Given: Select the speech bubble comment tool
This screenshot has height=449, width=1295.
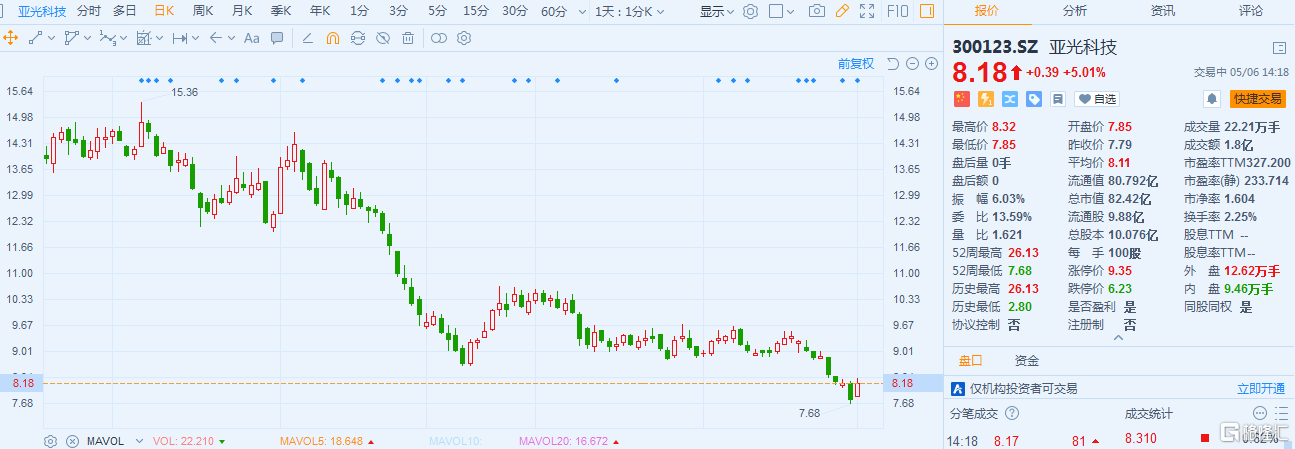Looking at the screenshot, I should tap(277, 38).
